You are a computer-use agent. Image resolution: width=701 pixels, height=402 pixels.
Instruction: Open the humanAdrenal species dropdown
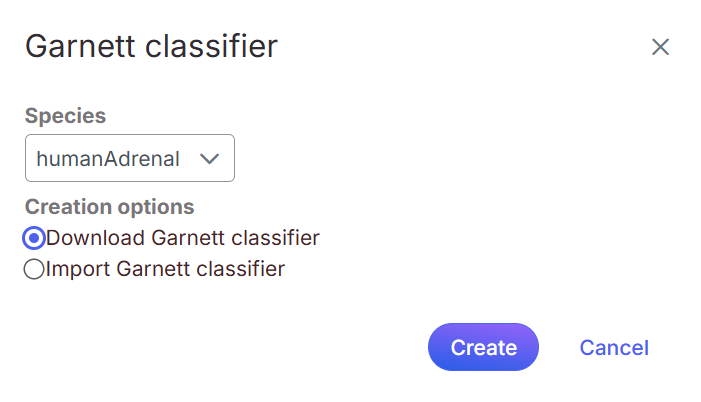130,158
